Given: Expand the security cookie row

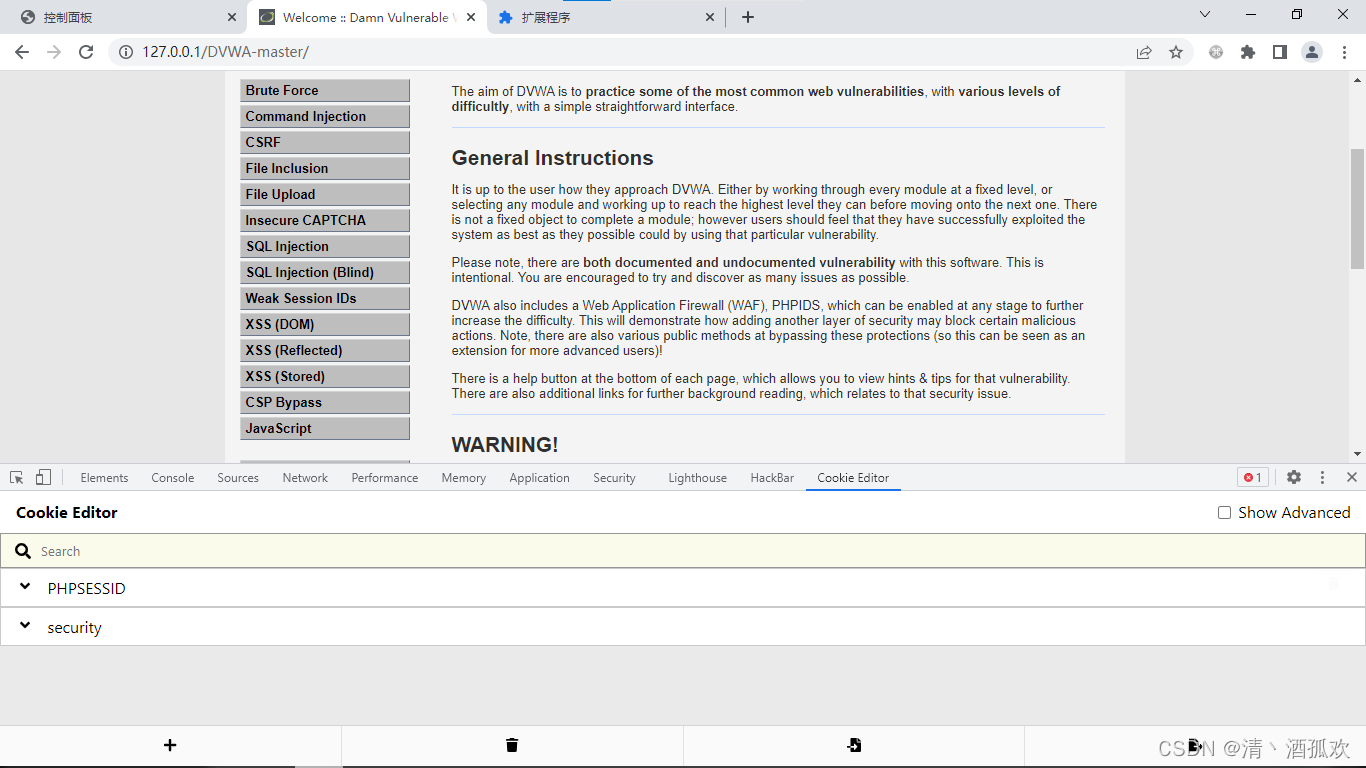Looking at the screenshot, I should (683, 627).
